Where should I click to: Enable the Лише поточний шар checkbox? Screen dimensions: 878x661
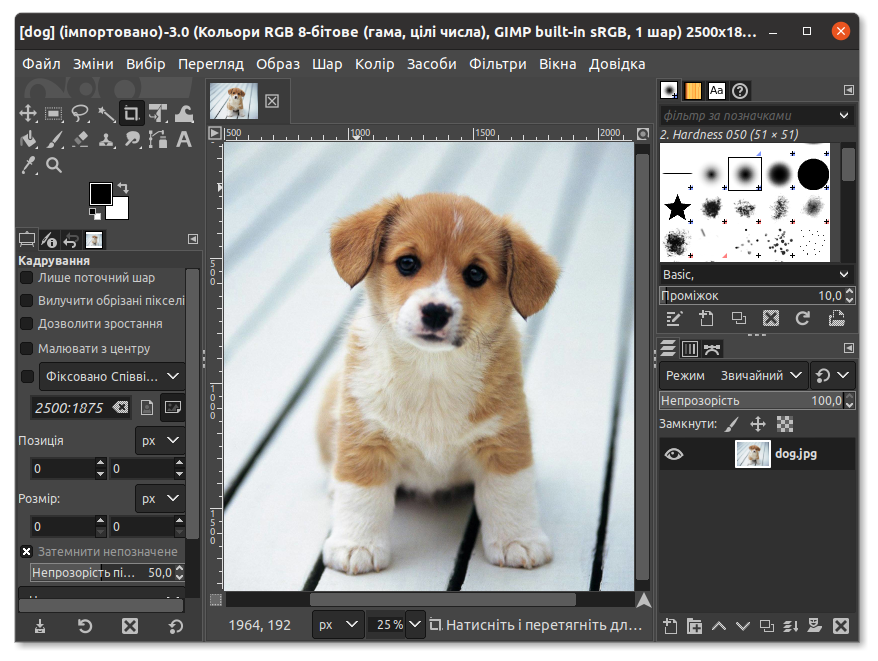(x=27, y=277)
